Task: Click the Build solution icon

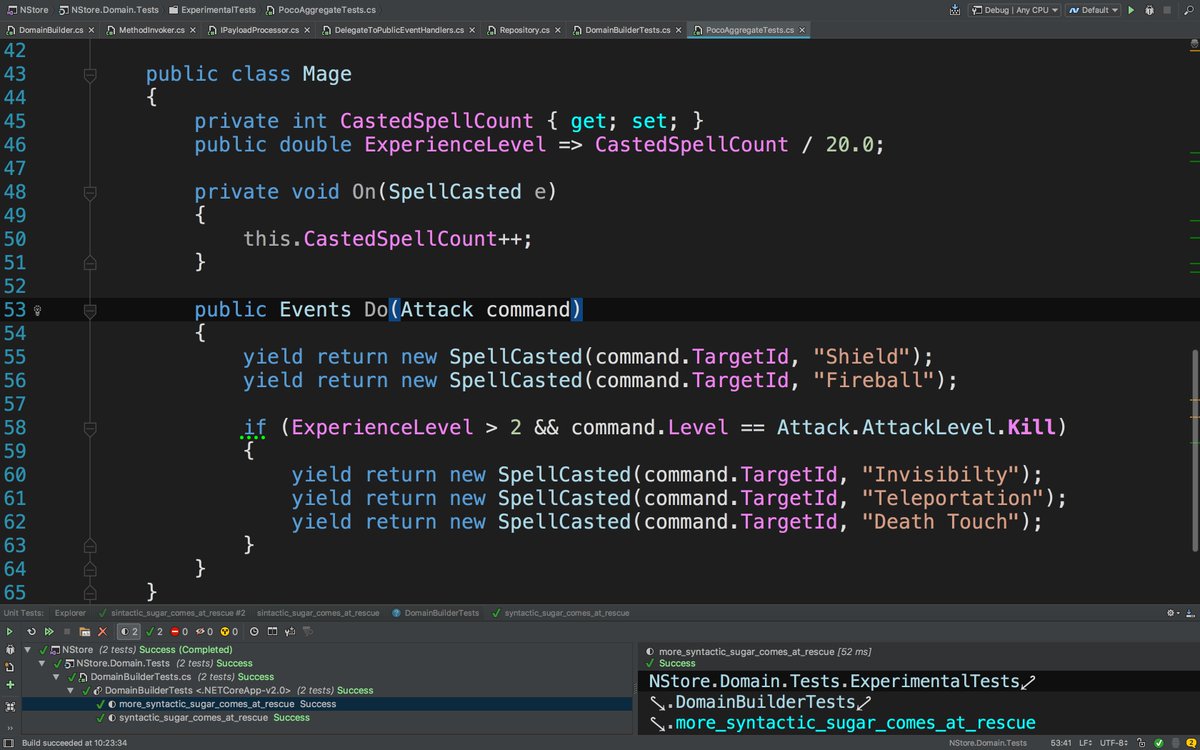Action: 955,10
